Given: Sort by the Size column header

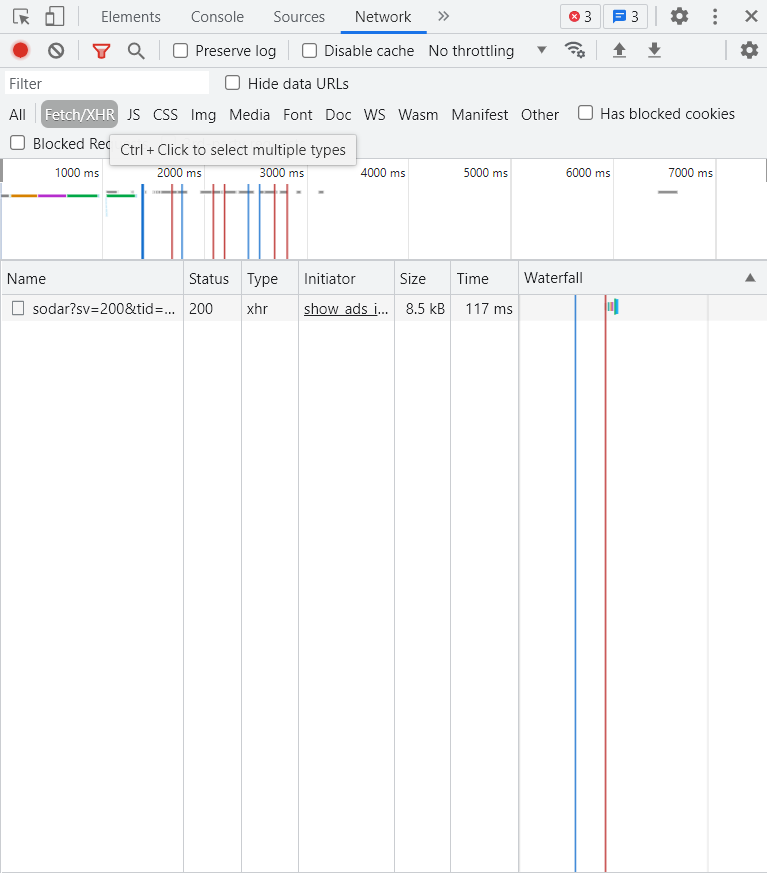Looking at the screenshot, I should pos(422,278).
